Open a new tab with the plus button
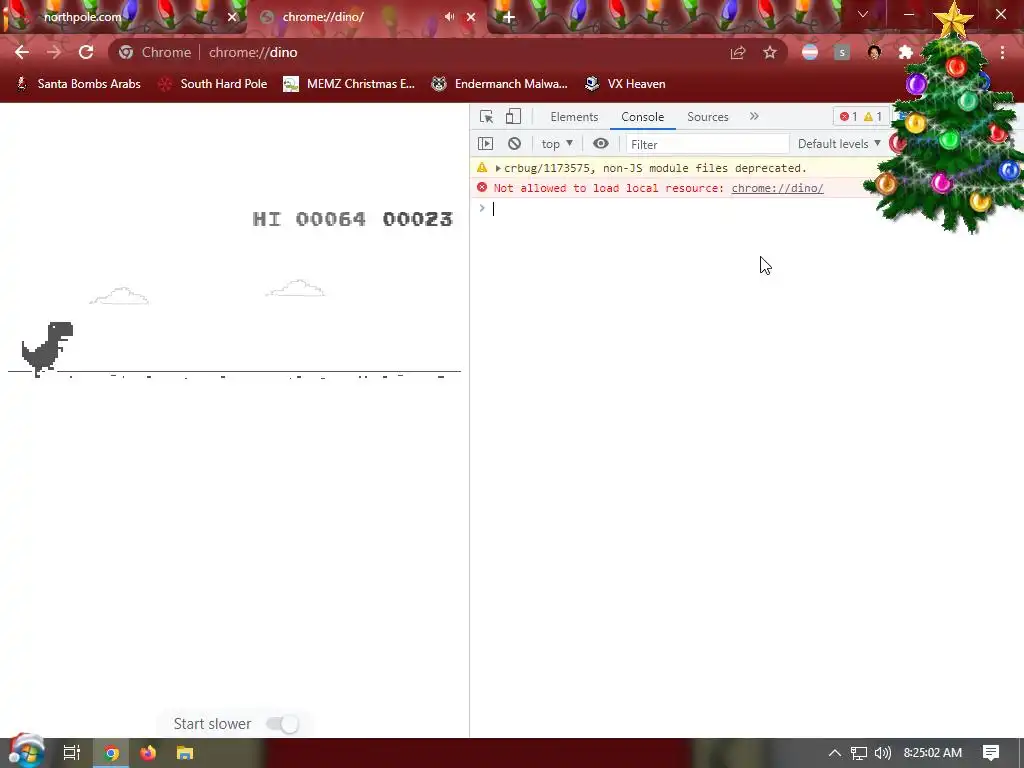1024x768 pixels. (x=509, y=17)
